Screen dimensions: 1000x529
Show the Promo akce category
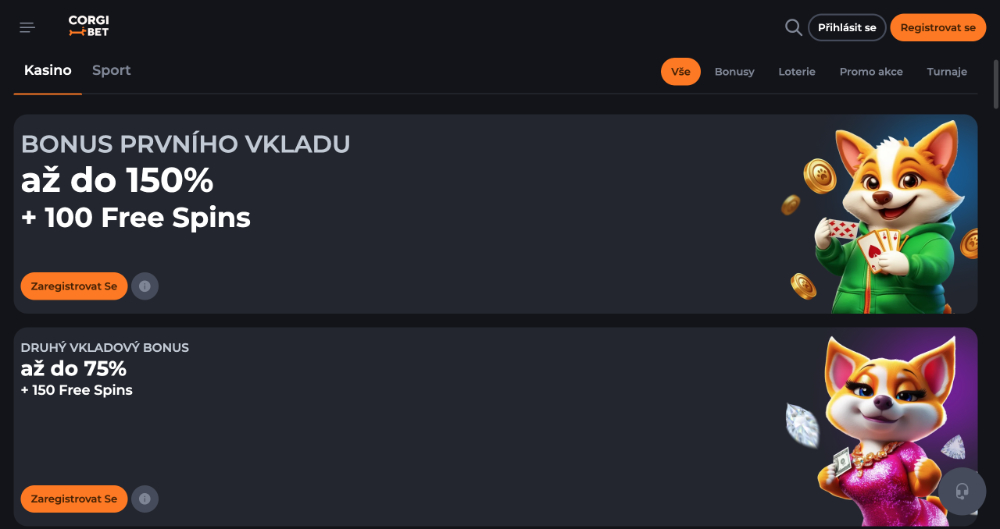point(871,72)
